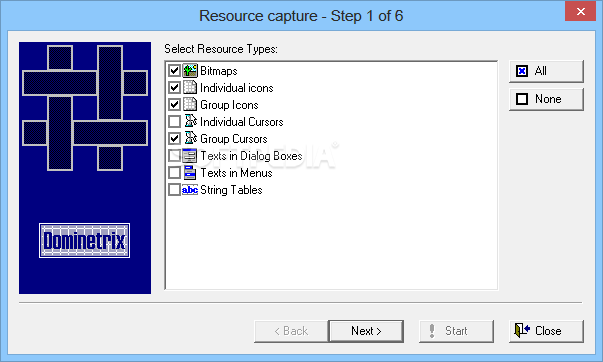Viewport: 603px width, 362px height.
Task: Click the Group Icons grid icon
Action: point(190,104)
